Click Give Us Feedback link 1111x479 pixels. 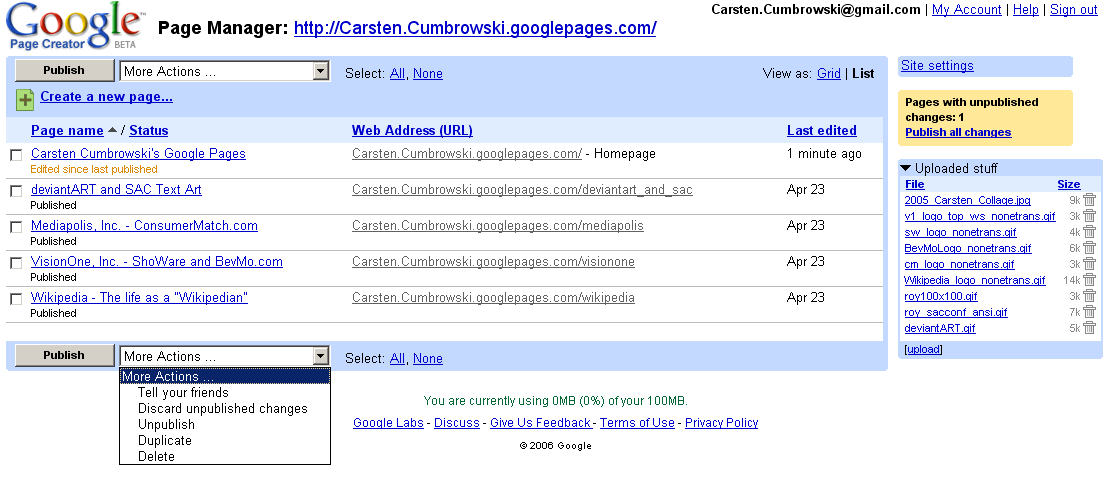point(540,423)
